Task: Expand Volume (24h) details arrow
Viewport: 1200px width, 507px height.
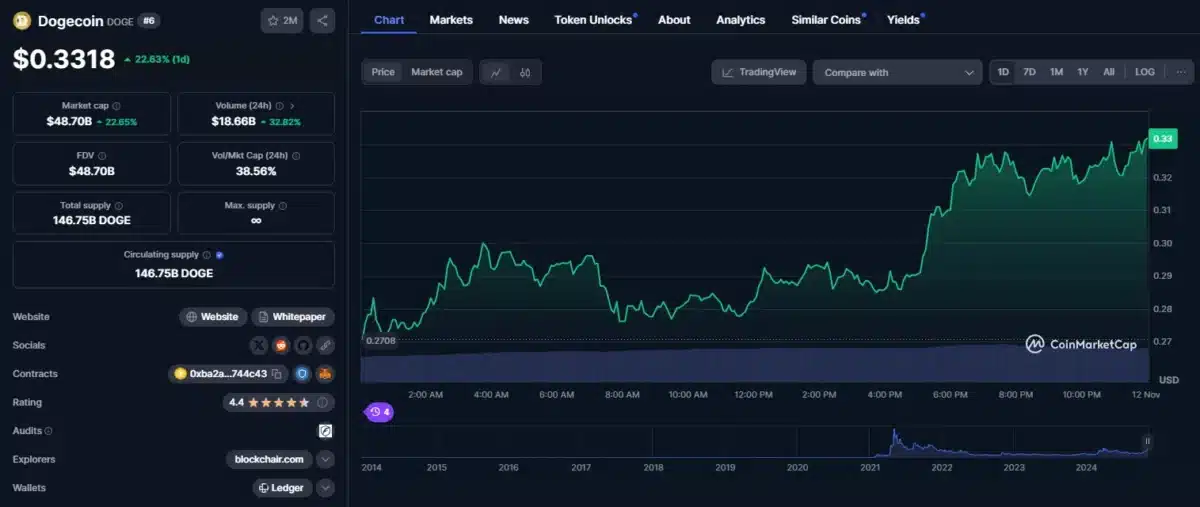Action: pyautogui.click(x=292, y=105)
